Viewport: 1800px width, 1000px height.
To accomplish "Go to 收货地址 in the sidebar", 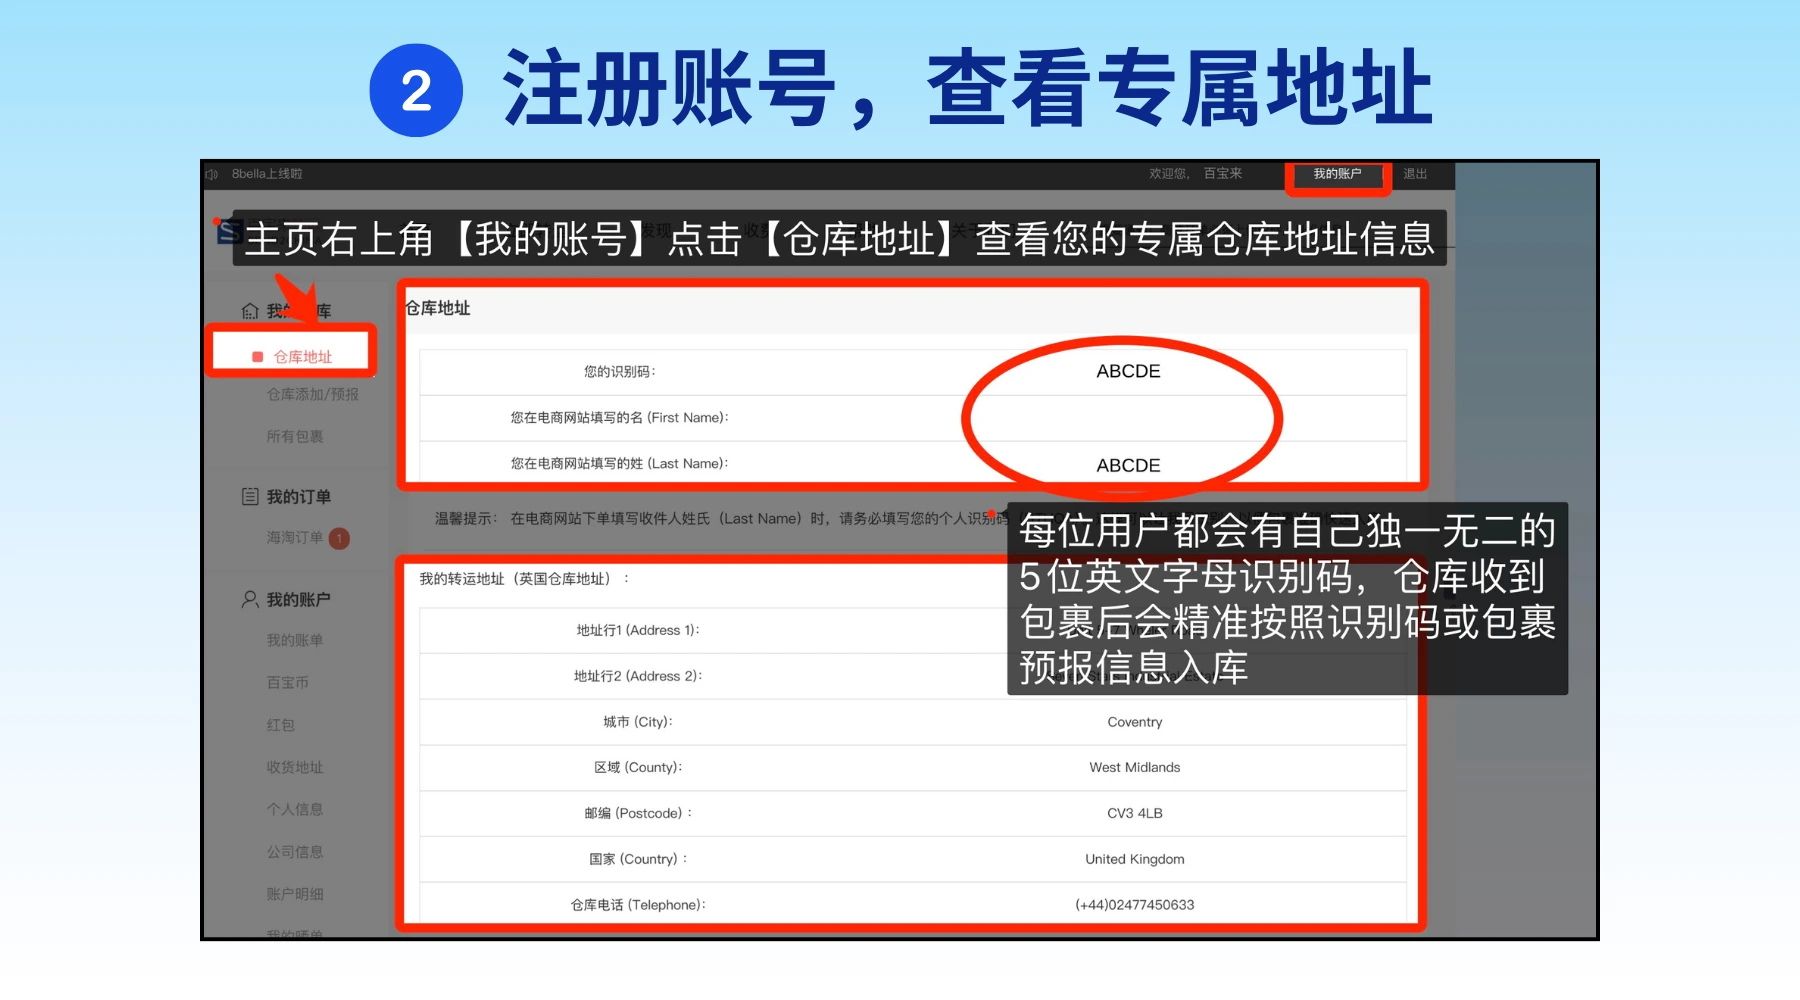I will coord(295,767).
